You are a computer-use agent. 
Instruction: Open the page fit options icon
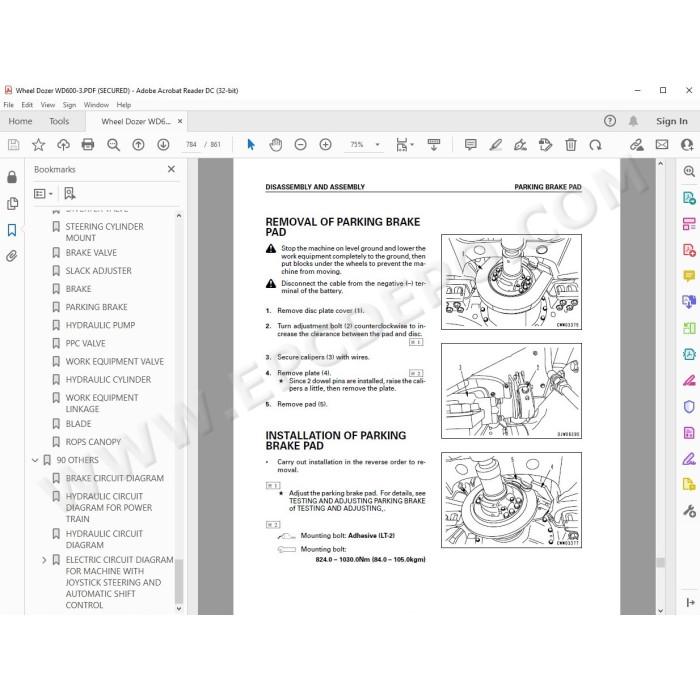click(404, 145)
